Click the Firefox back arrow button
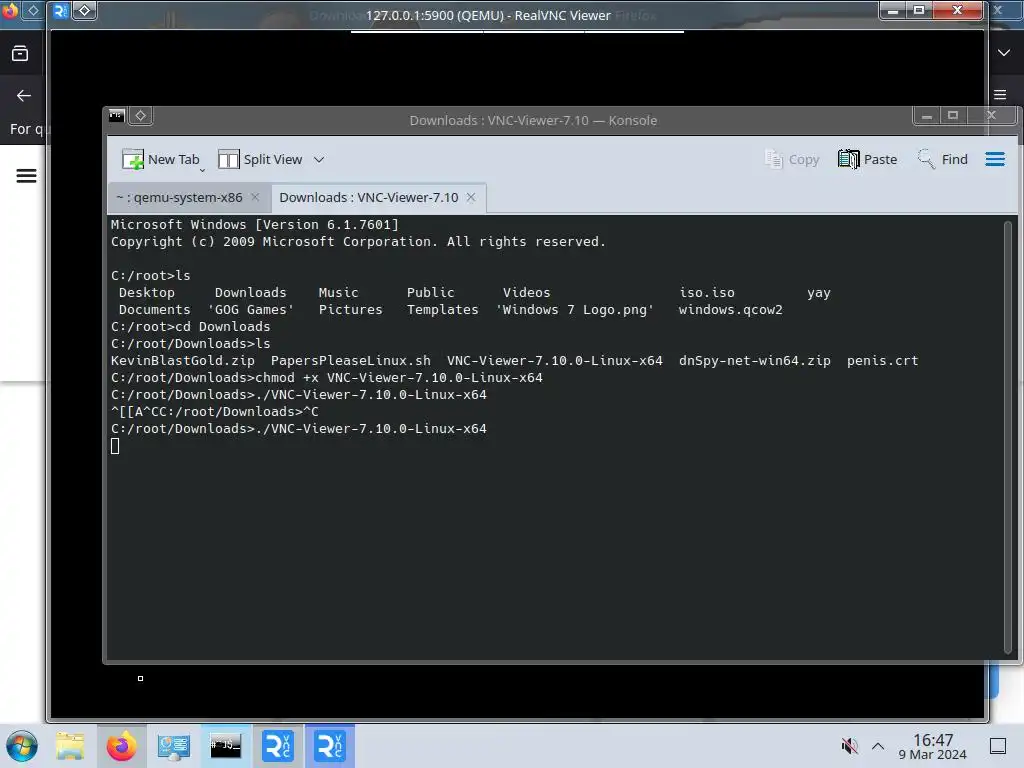The height and width of the screenshot is (768, 1024). pos(24,96)
